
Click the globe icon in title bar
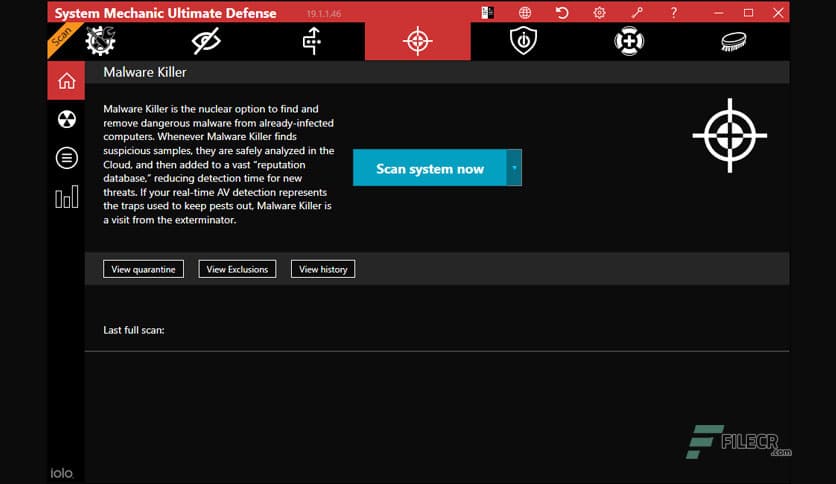pyautogui.click(x=525, y=12)
